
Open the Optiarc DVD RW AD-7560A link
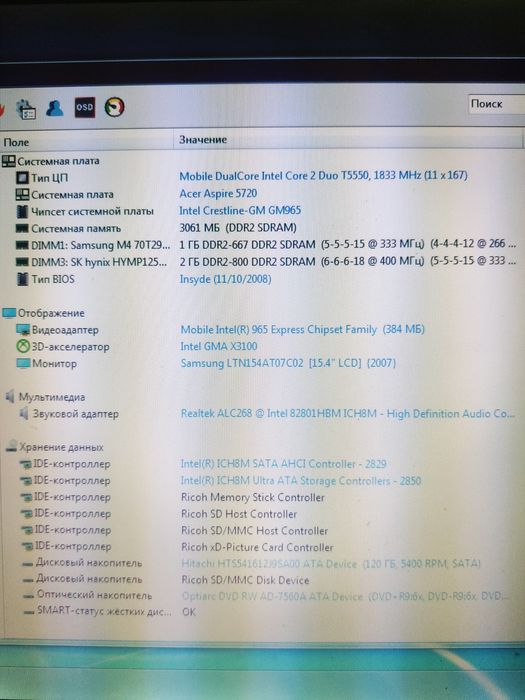point(345,596)
